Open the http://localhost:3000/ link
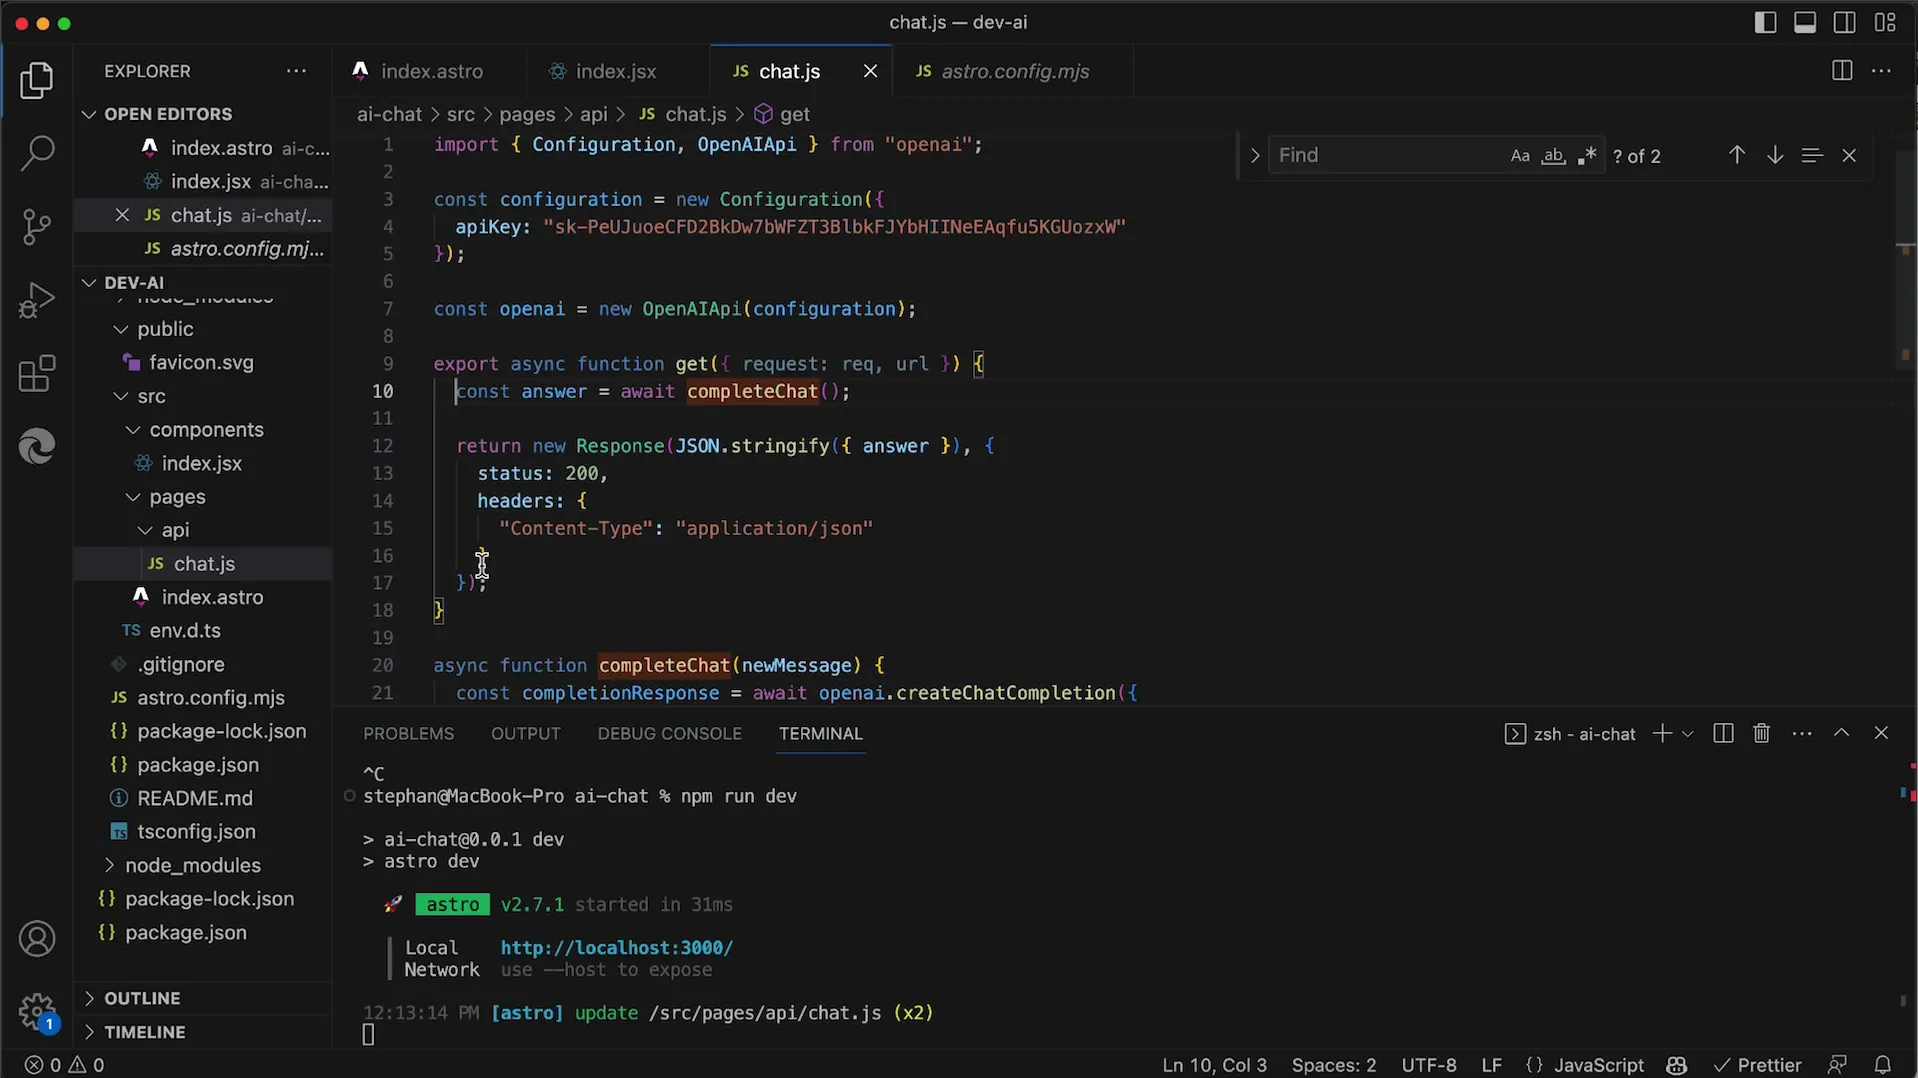 tap(617, 948)
